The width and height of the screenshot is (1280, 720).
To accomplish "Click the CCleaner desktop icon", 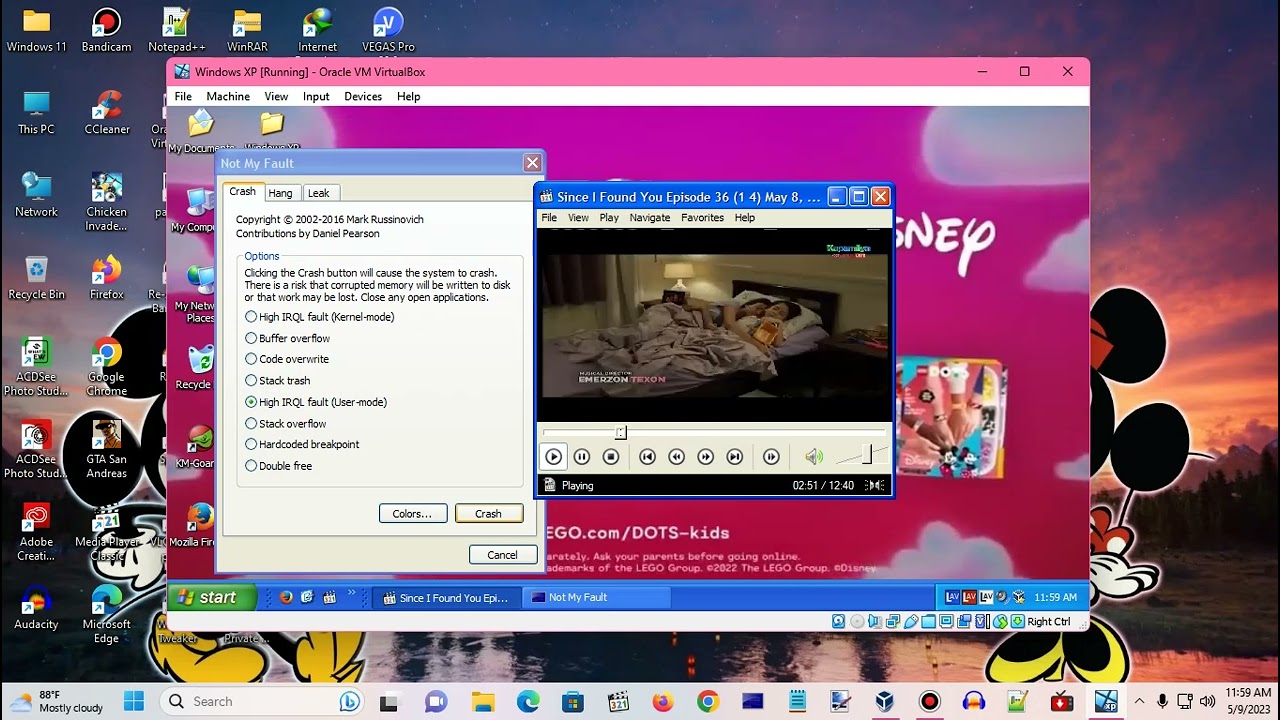I will (106, 112).
